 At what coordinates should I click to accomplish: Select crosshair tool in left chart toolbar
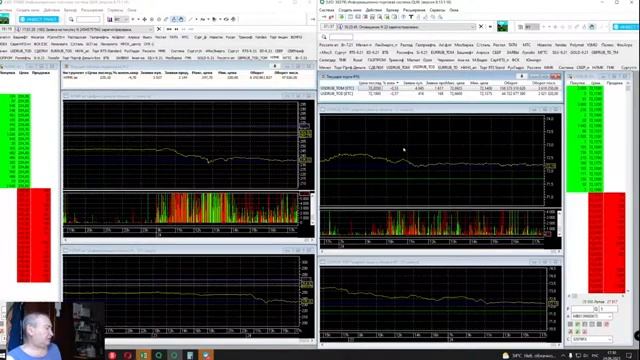pyautogui.click(x=144, y=19)
